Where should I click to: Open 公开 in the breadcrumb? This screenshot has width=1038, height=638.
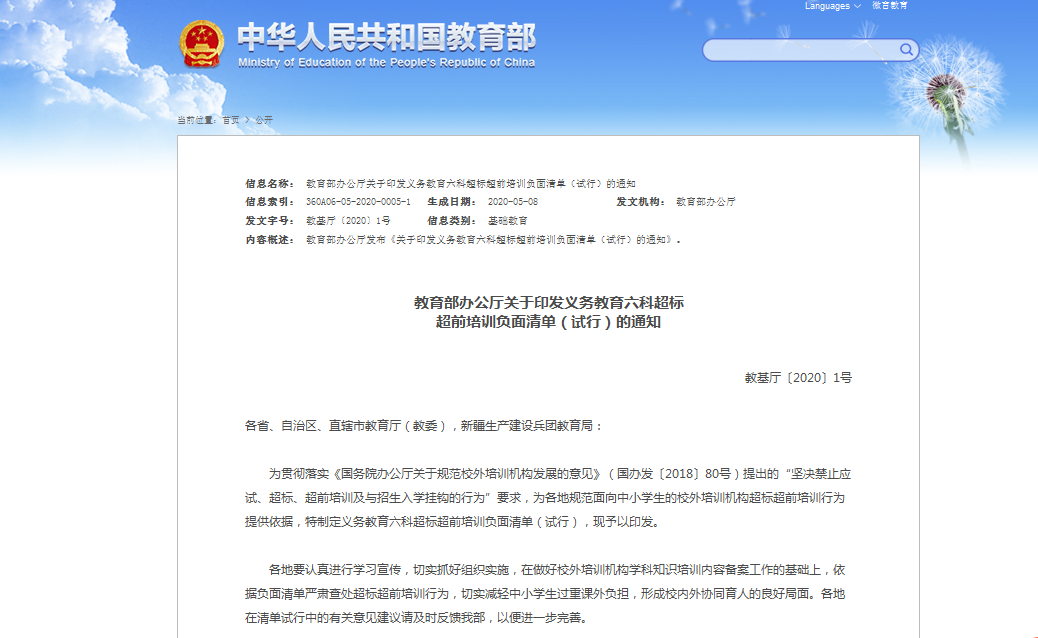(x=263, y=120)
